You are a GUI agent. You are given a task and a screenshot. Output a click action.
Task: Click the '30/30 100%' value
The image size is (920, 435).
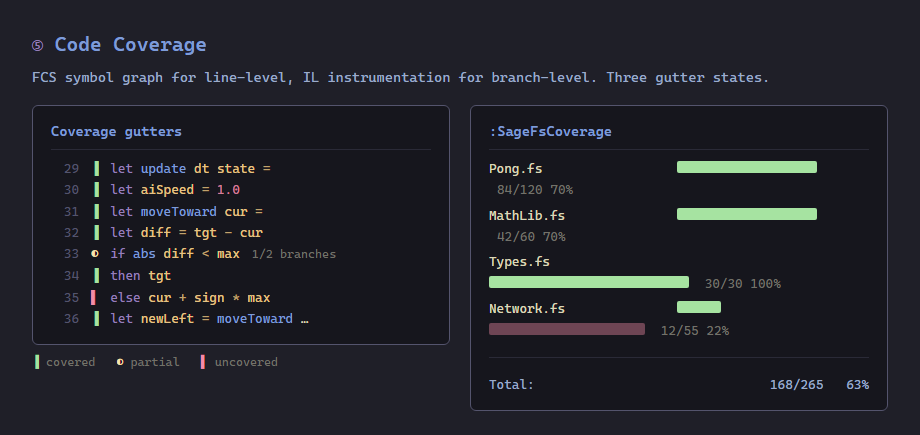(x=743, y=284)
